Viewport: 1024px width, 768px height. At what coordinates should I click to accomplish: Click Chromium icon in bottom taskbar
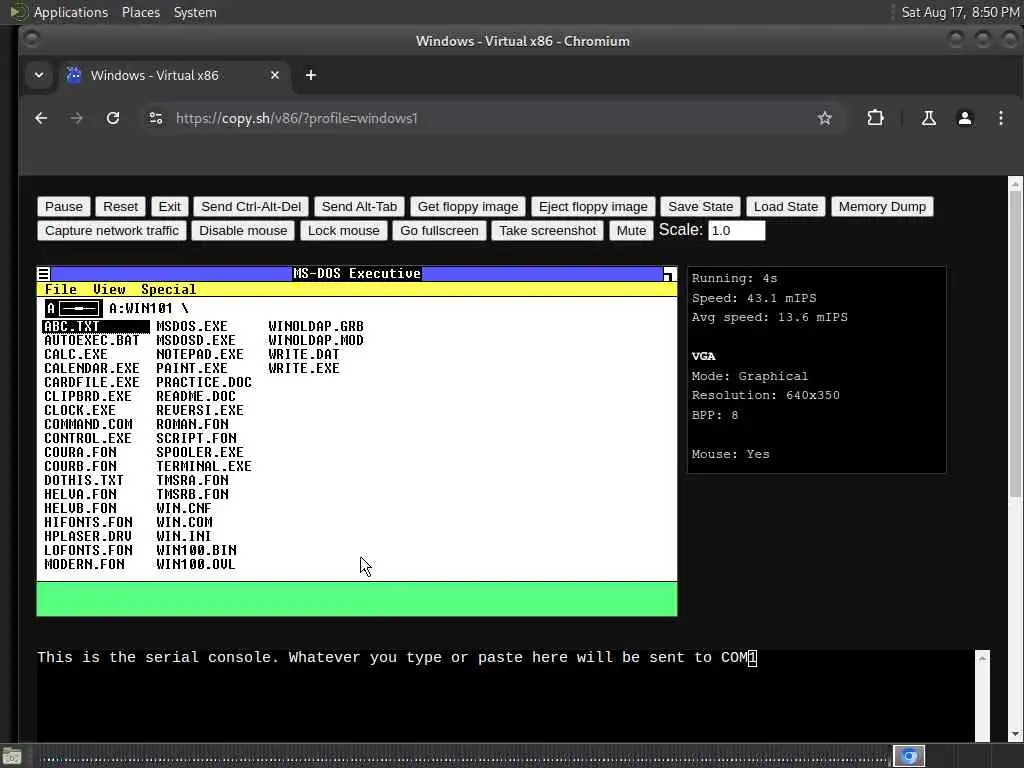(909, 756)
